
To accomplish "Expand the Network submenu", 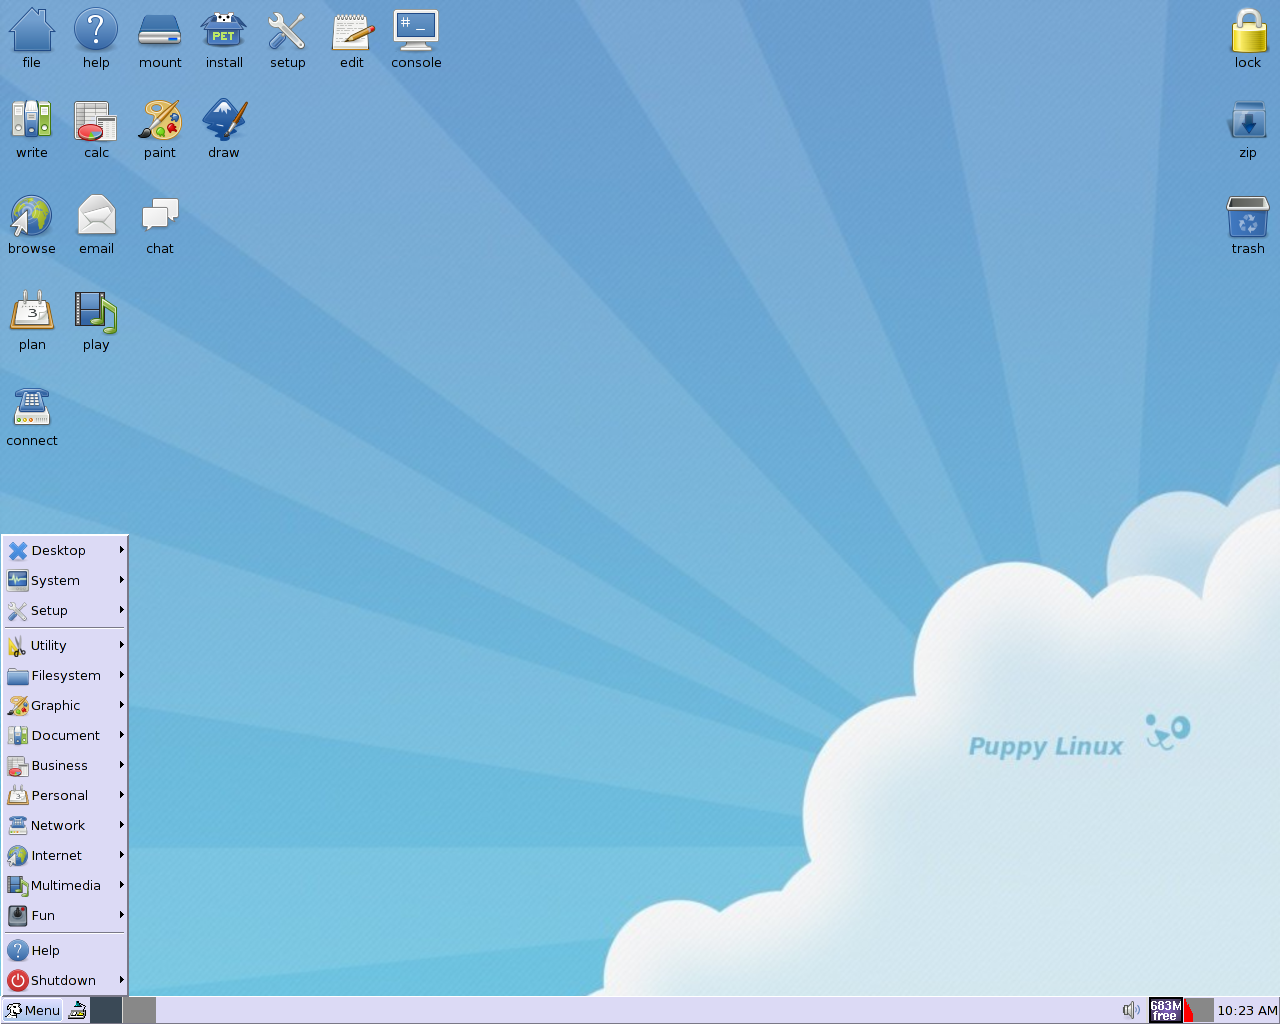I will (65, 825).
